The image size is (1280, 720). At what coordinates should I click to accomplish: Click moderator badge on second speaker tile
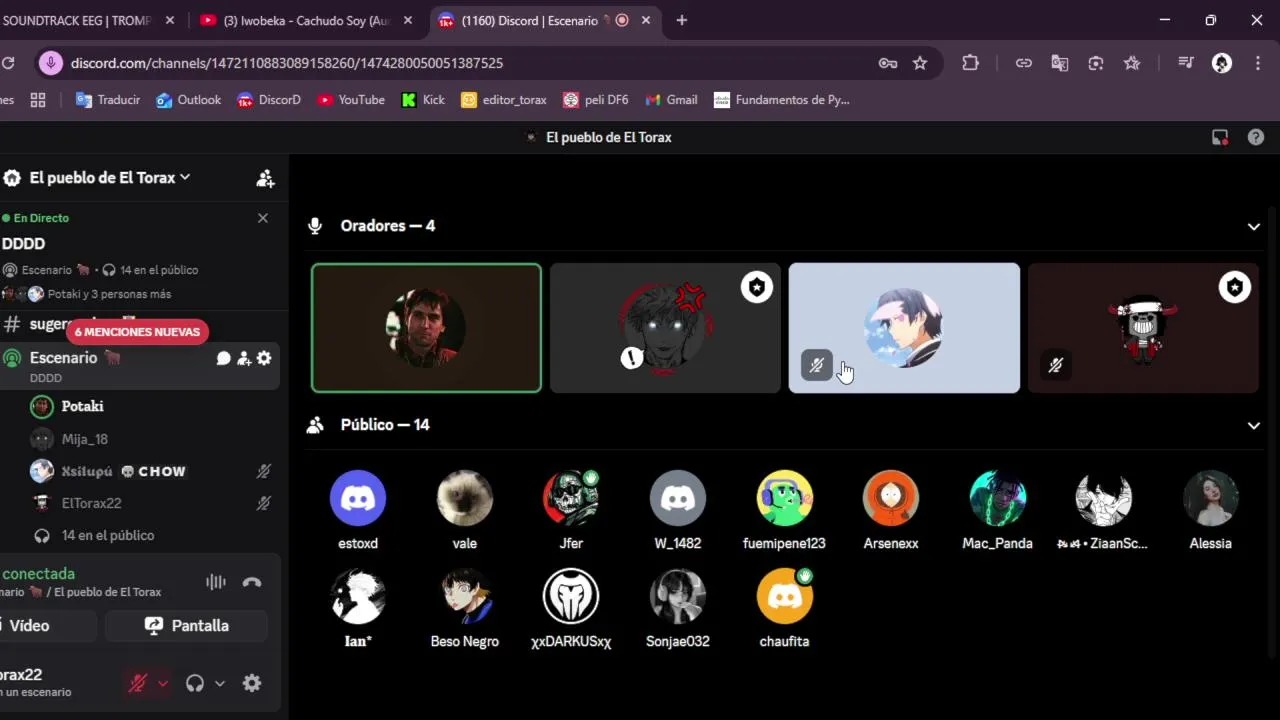pyautogui.click(x=757, y=288)
